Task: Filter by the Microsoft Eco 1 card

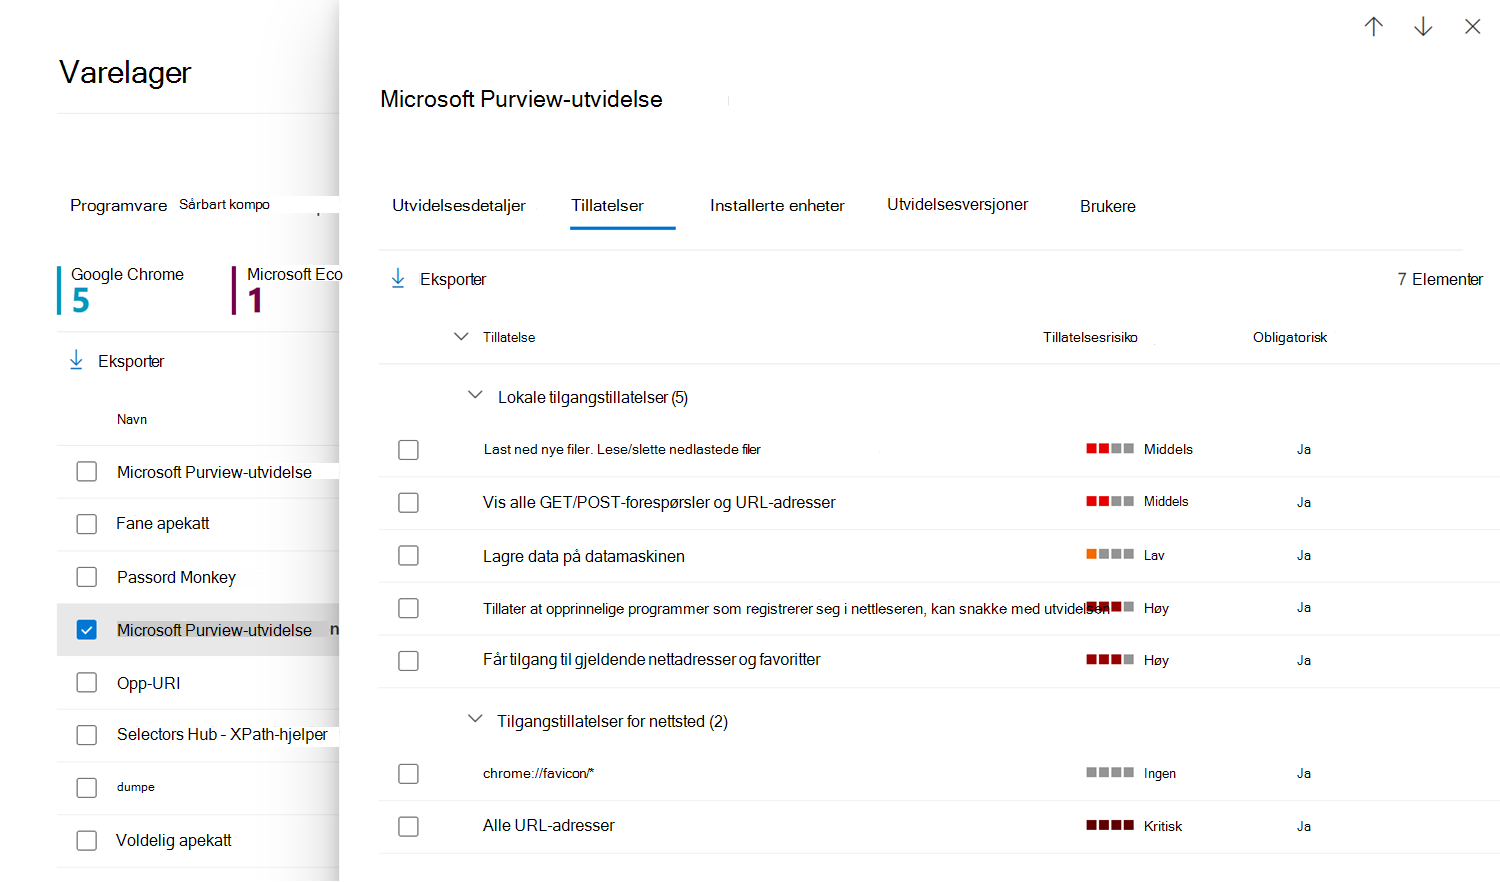Action: [289, 290]
